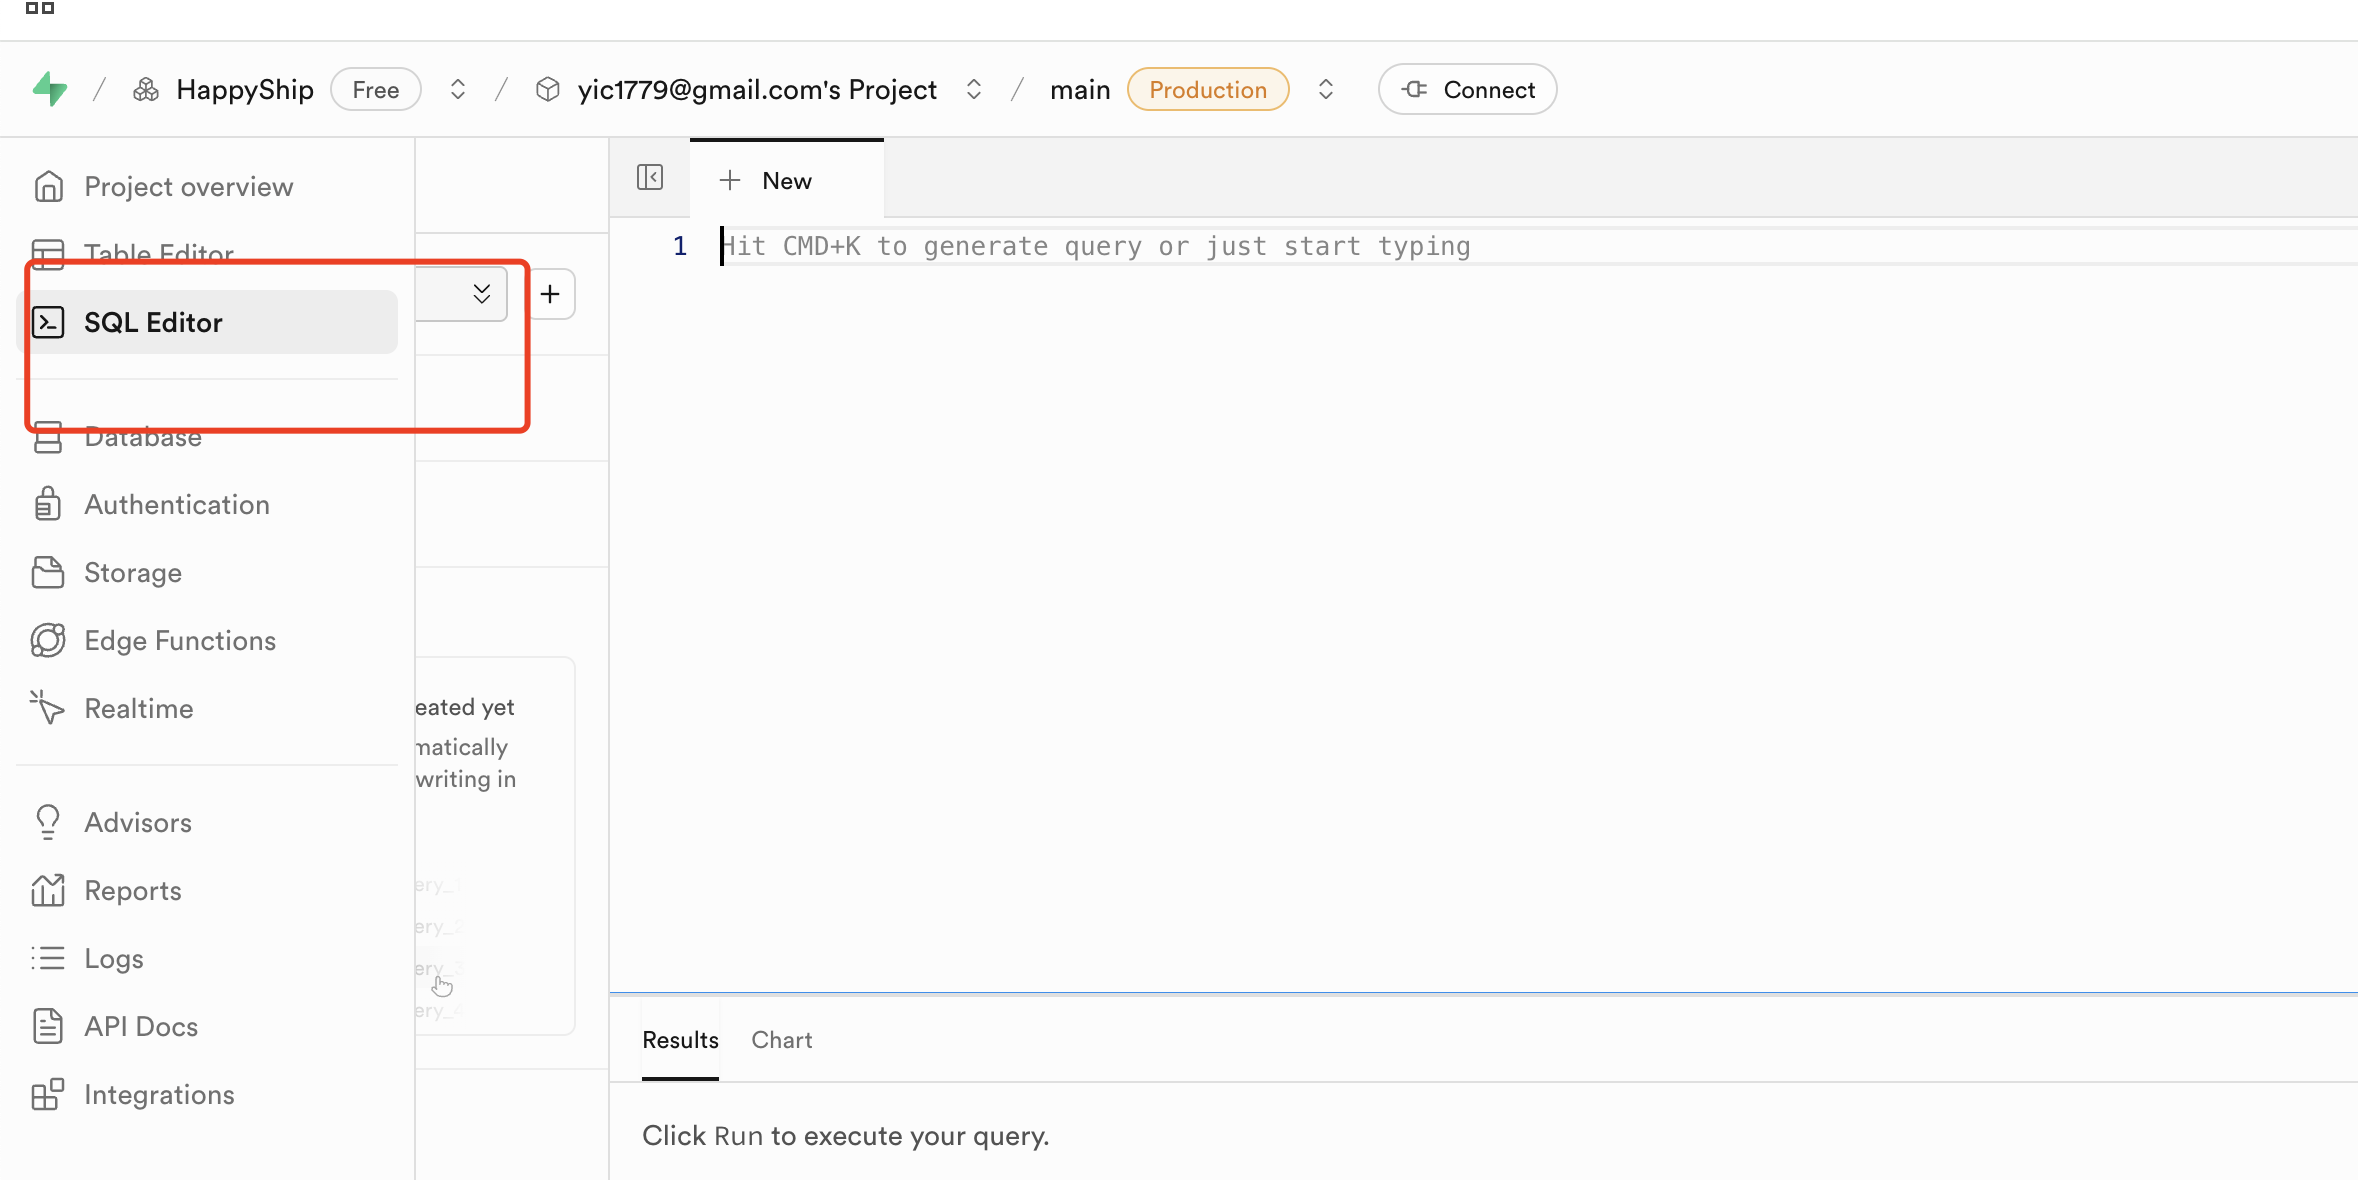Viewport: 2358px width, 1180px height.
Task: Open the Storage folder icon
Action: pyautogui.click(x=48, y=573)
